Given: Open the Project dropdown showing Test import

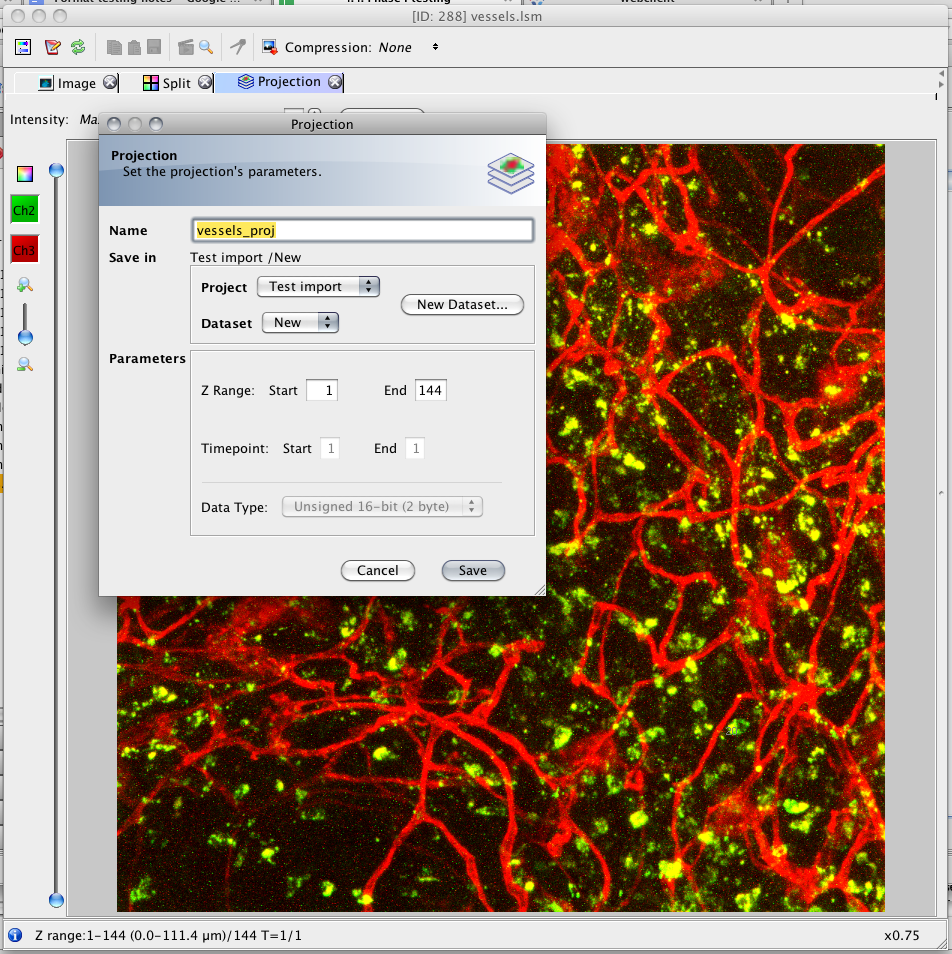Looking at the screenshot, I should coord(318,287).
